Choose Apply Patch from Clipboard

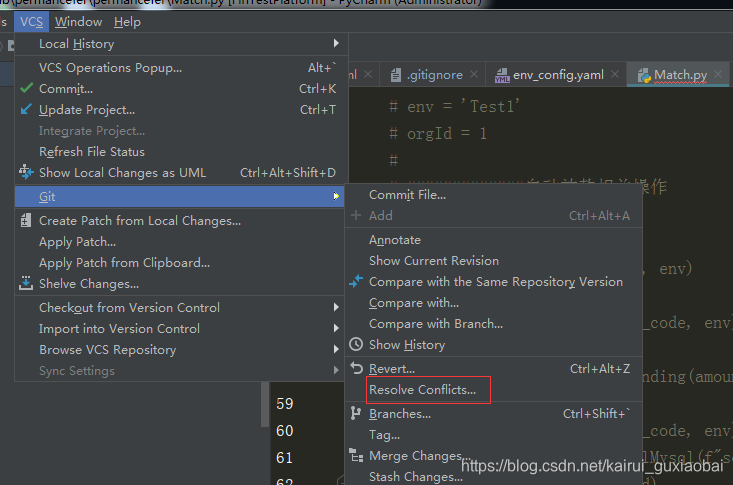(x=181, y=262)
